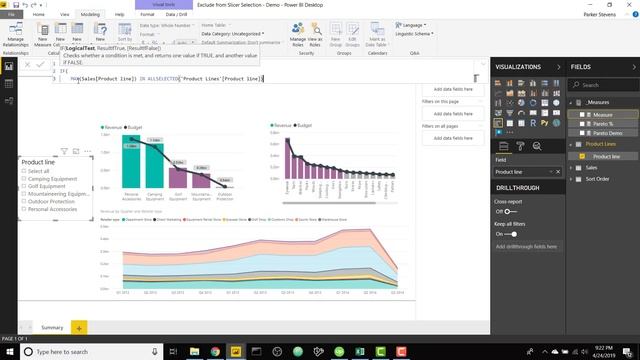Image resolution: width=640 pixels, height=360 pixels.
Task: Tick the Pareto Demo field checkbox
Action: (582, 133)
